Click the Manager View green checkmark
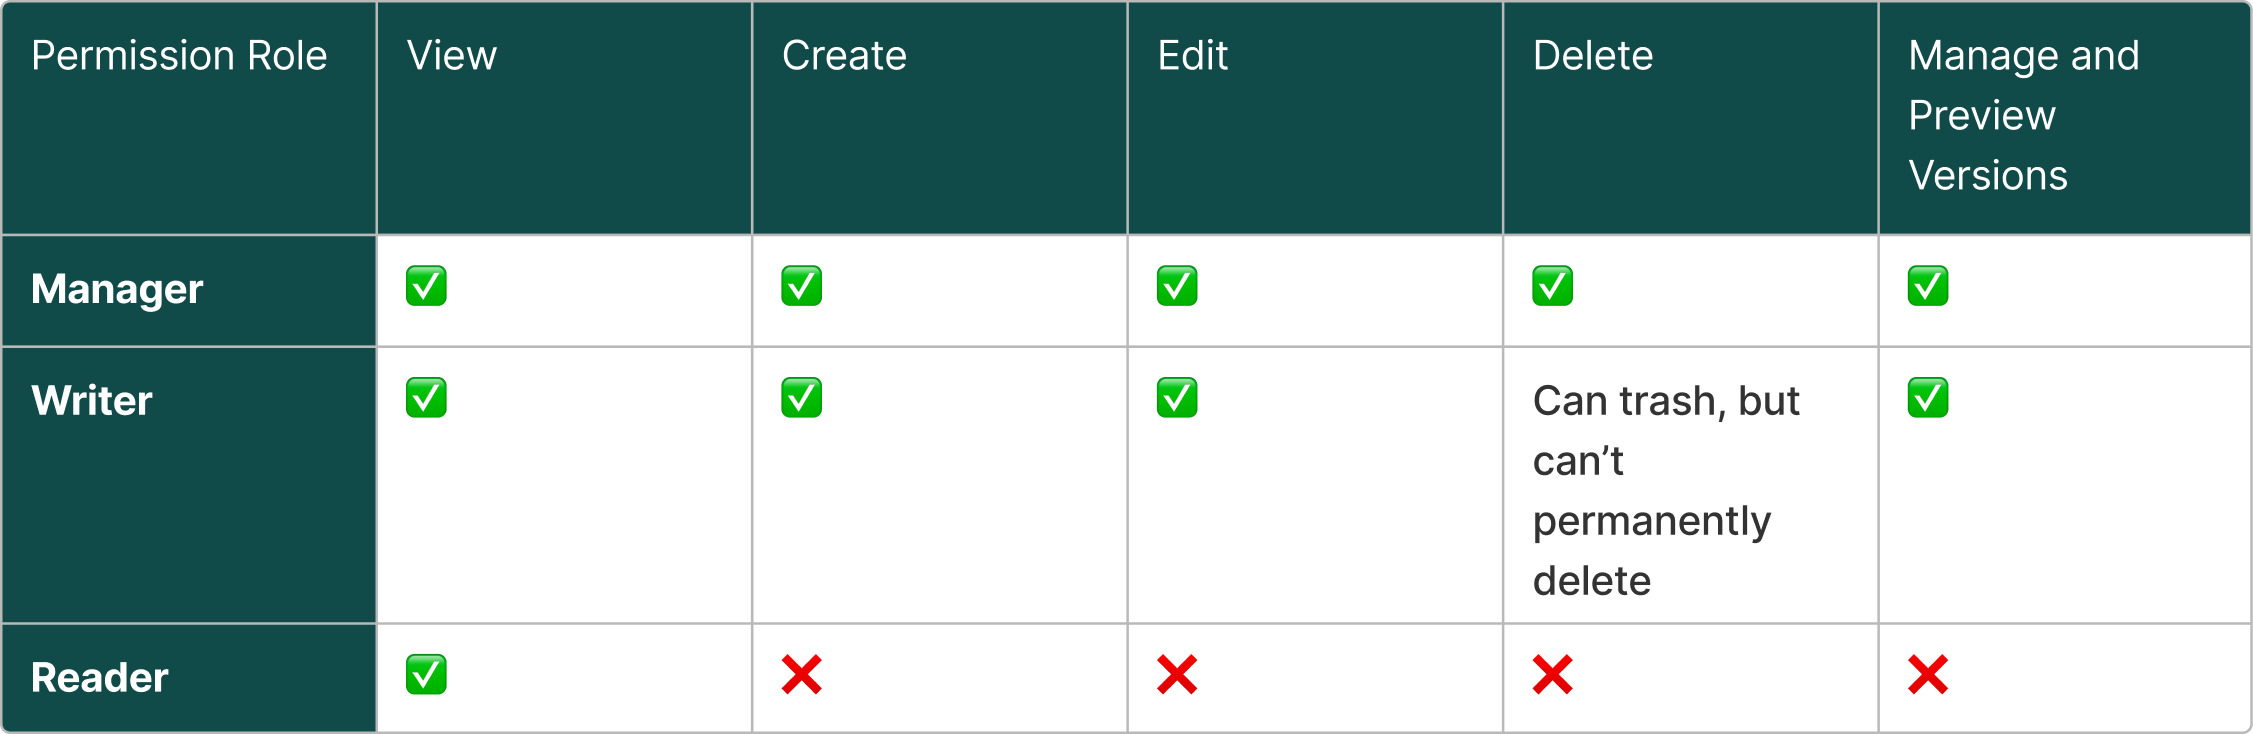Viewport: 2253px width, 734px height. coord(426,286)
